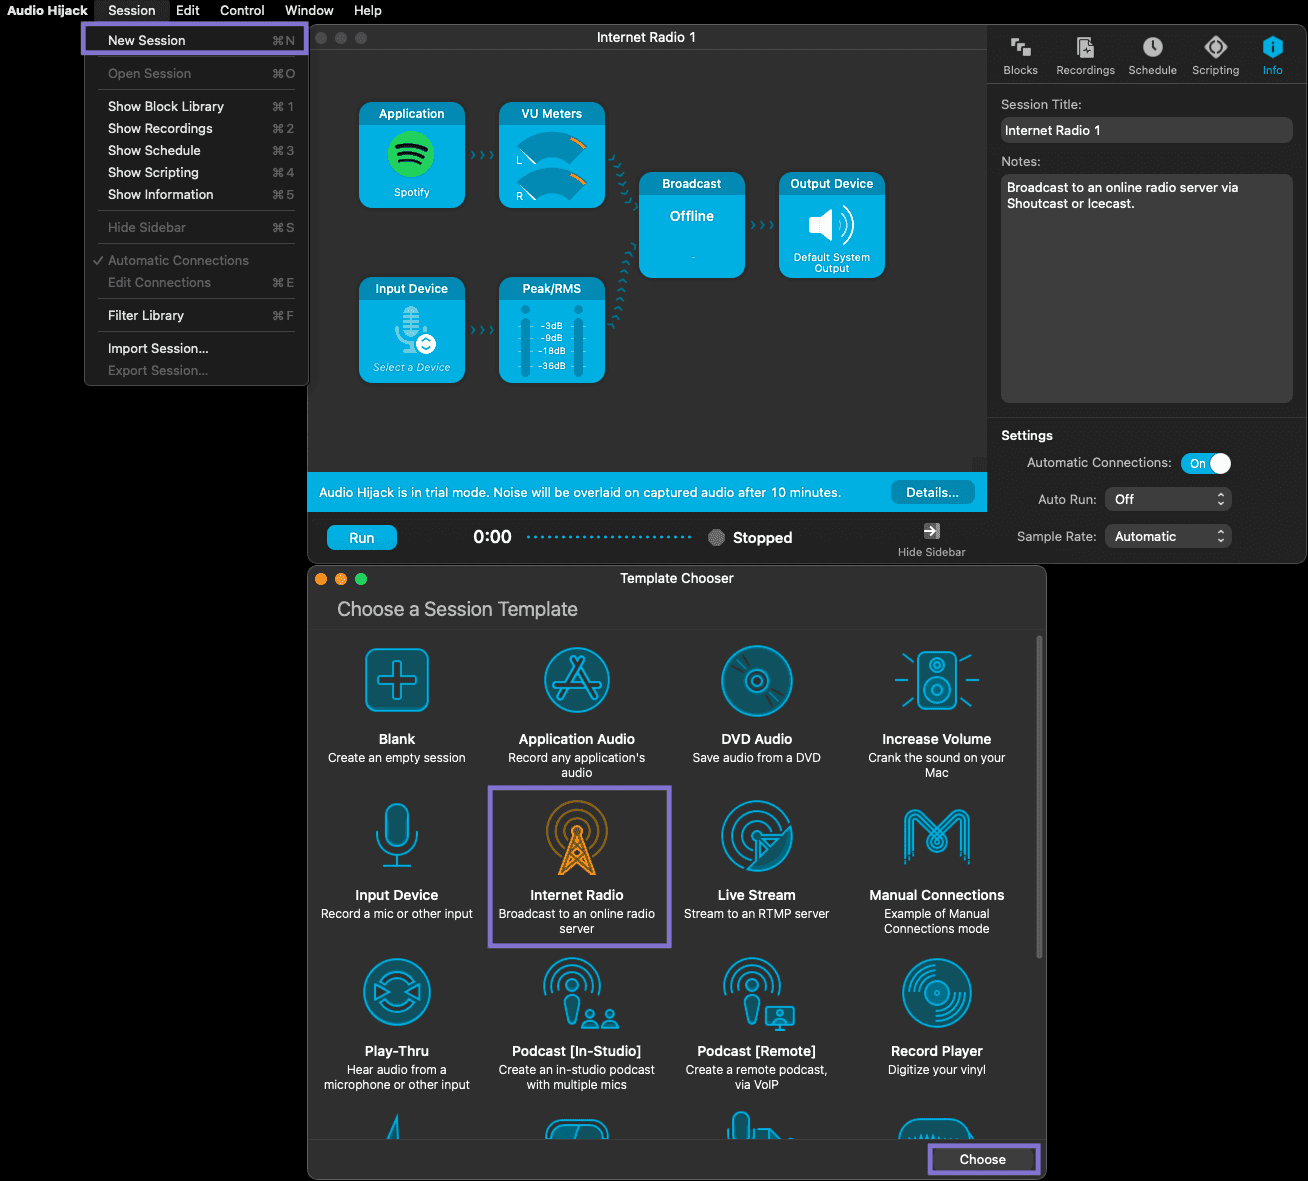
Task: Click the Choose button in Template Chooser
Action: click(983, 1159)
